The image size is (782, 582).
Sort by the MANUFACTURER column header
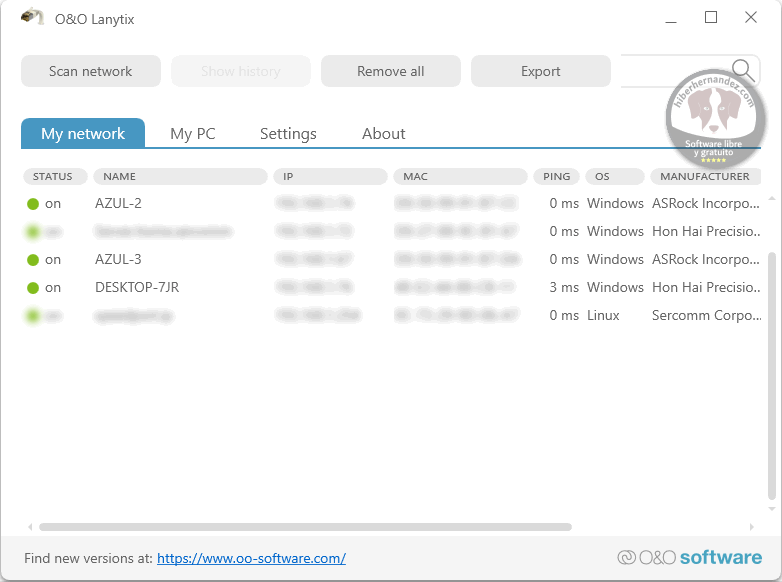pyautogui.click(x=706, y=177)
